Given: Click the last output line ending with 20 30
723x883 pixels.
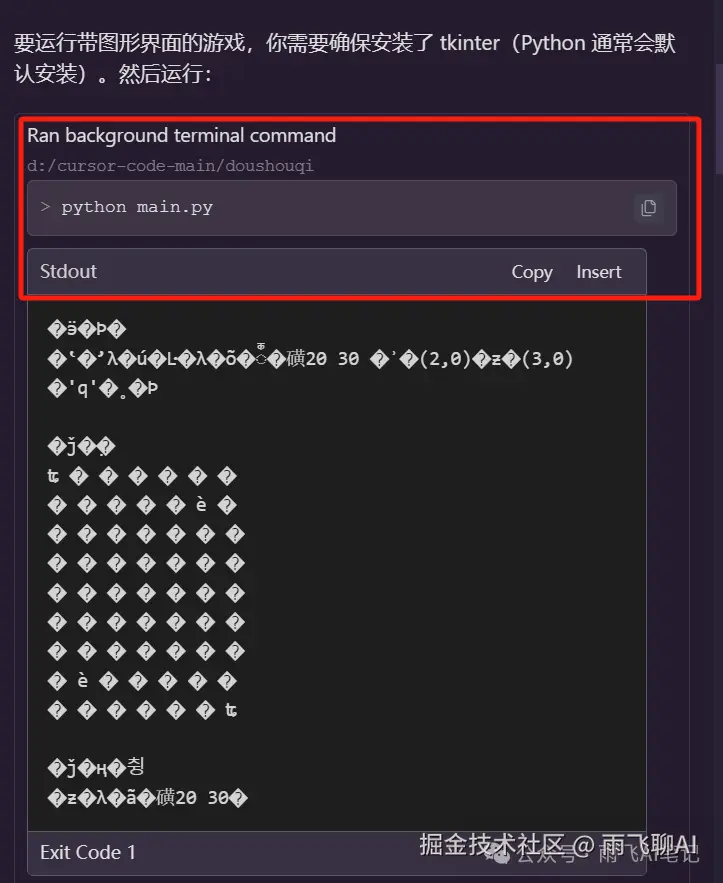Looking at the screenshot, I should click(148, 797).
